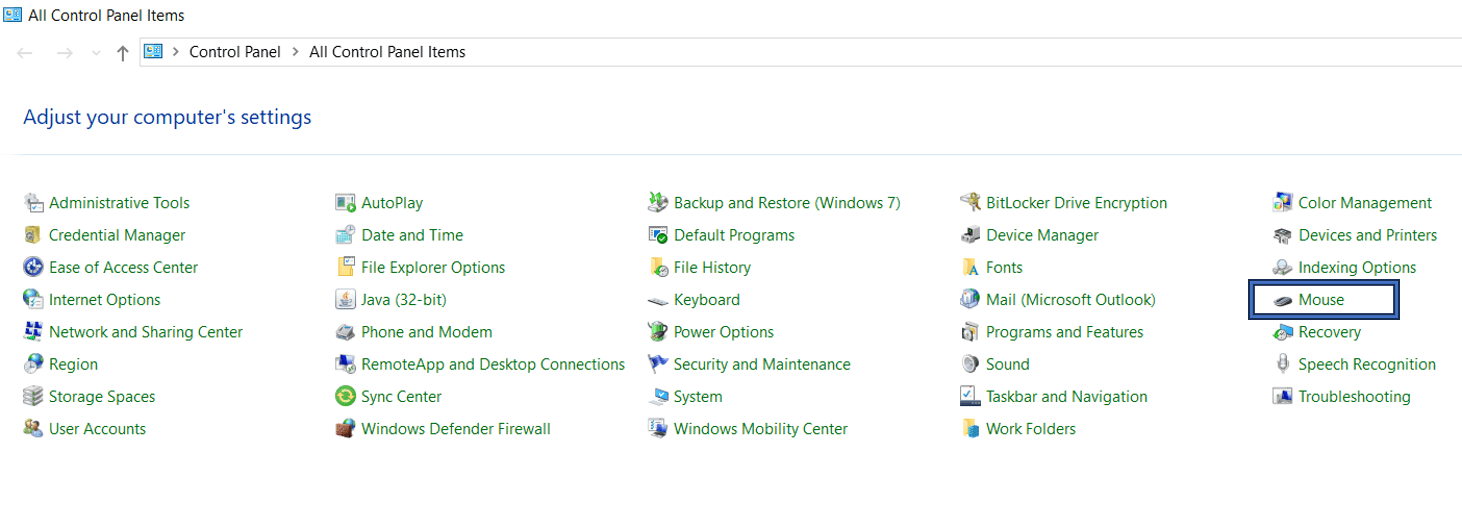The image size is (1462, 516).
Task: Open the Speech Recognition microphone icon
Action: (x=1282, y=364)
